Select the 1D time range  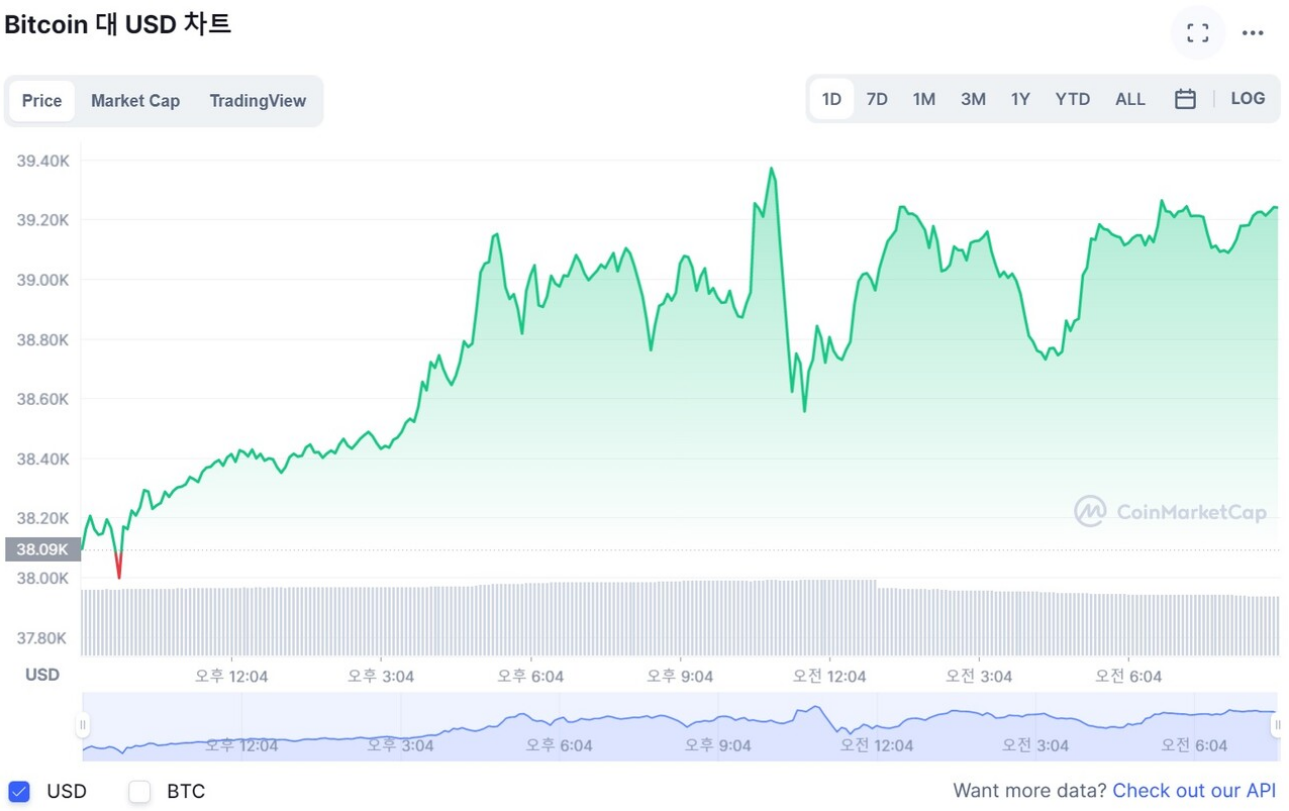tap(831, 99)
